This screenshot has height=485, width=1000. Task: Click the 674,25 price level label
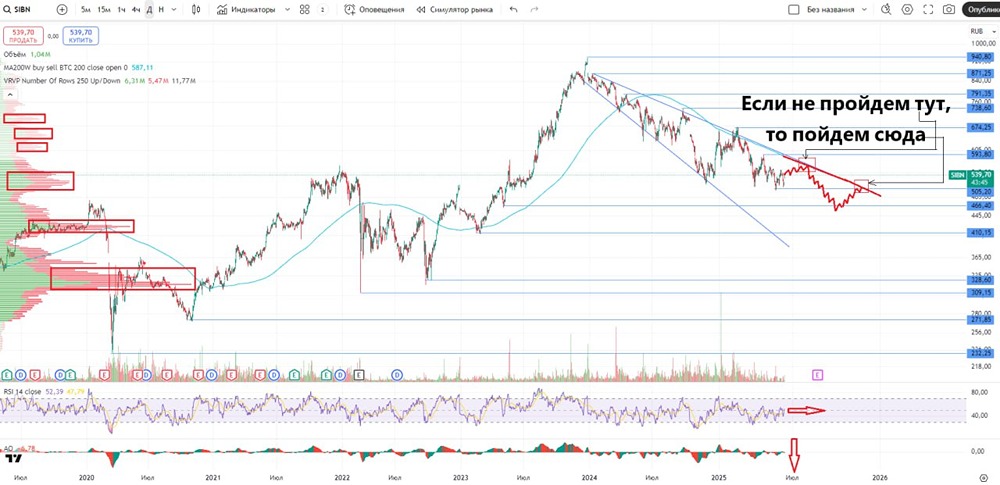tap(981, 127)
